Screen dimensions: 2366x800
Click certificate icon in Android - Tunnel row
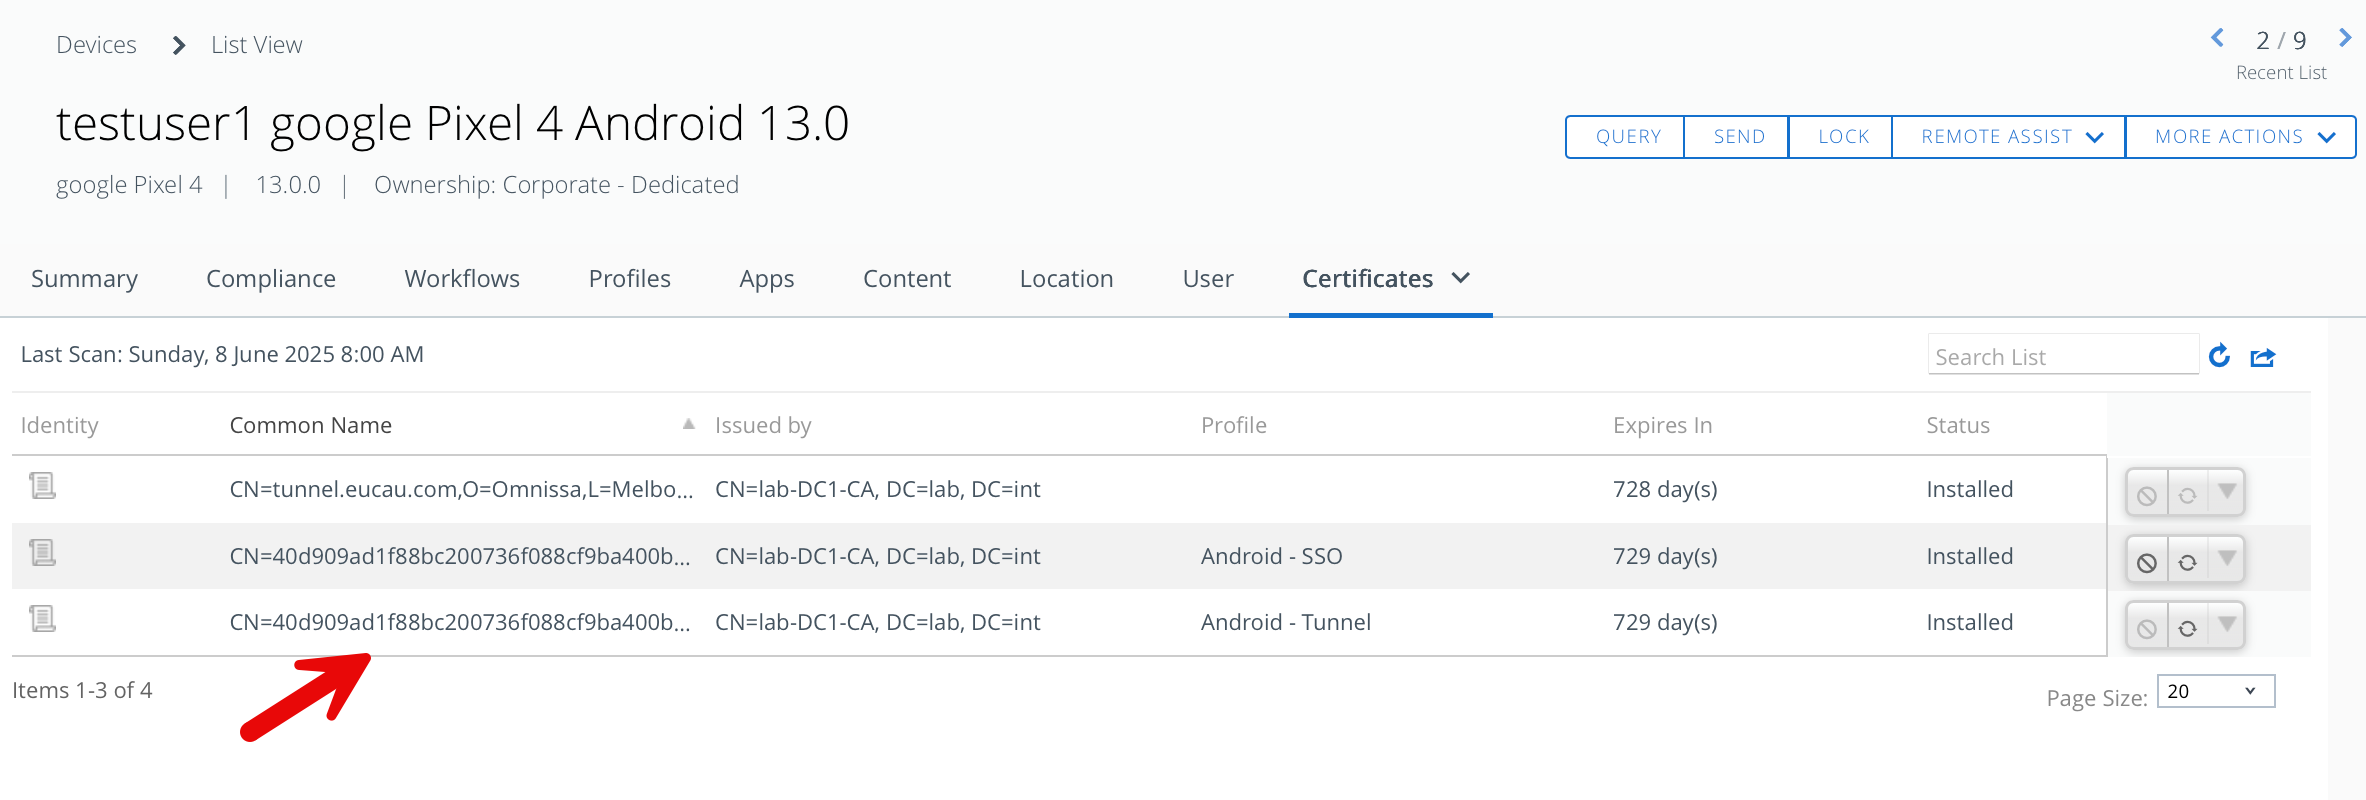coord(42,619)
